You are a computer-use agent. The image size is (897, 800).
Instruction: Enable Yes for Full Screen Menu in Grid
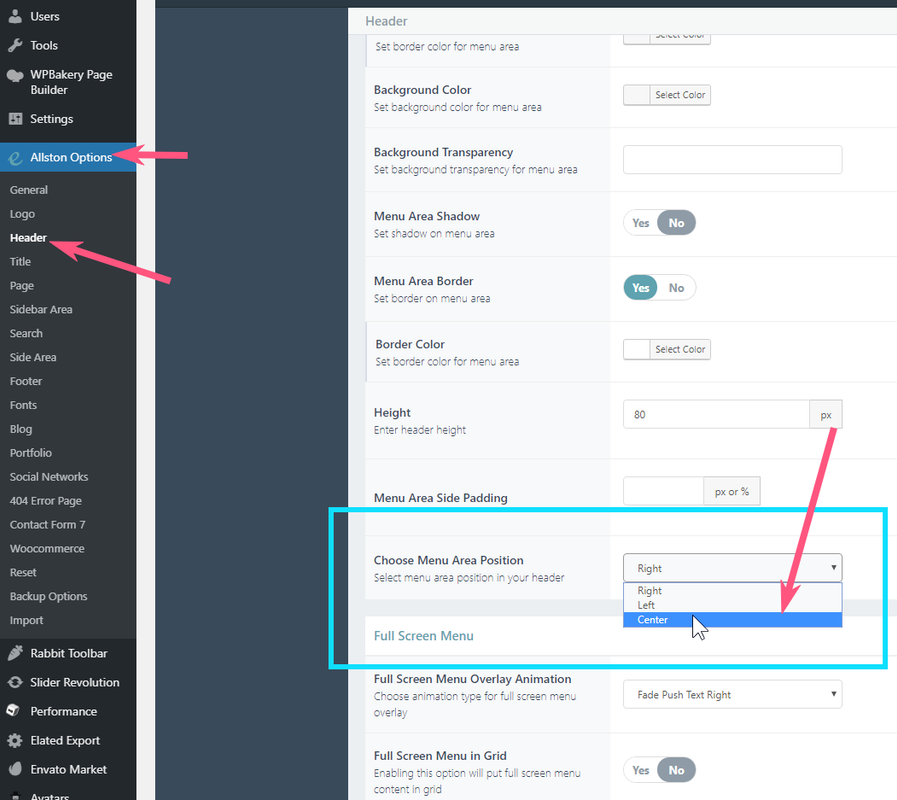point(640,770)
